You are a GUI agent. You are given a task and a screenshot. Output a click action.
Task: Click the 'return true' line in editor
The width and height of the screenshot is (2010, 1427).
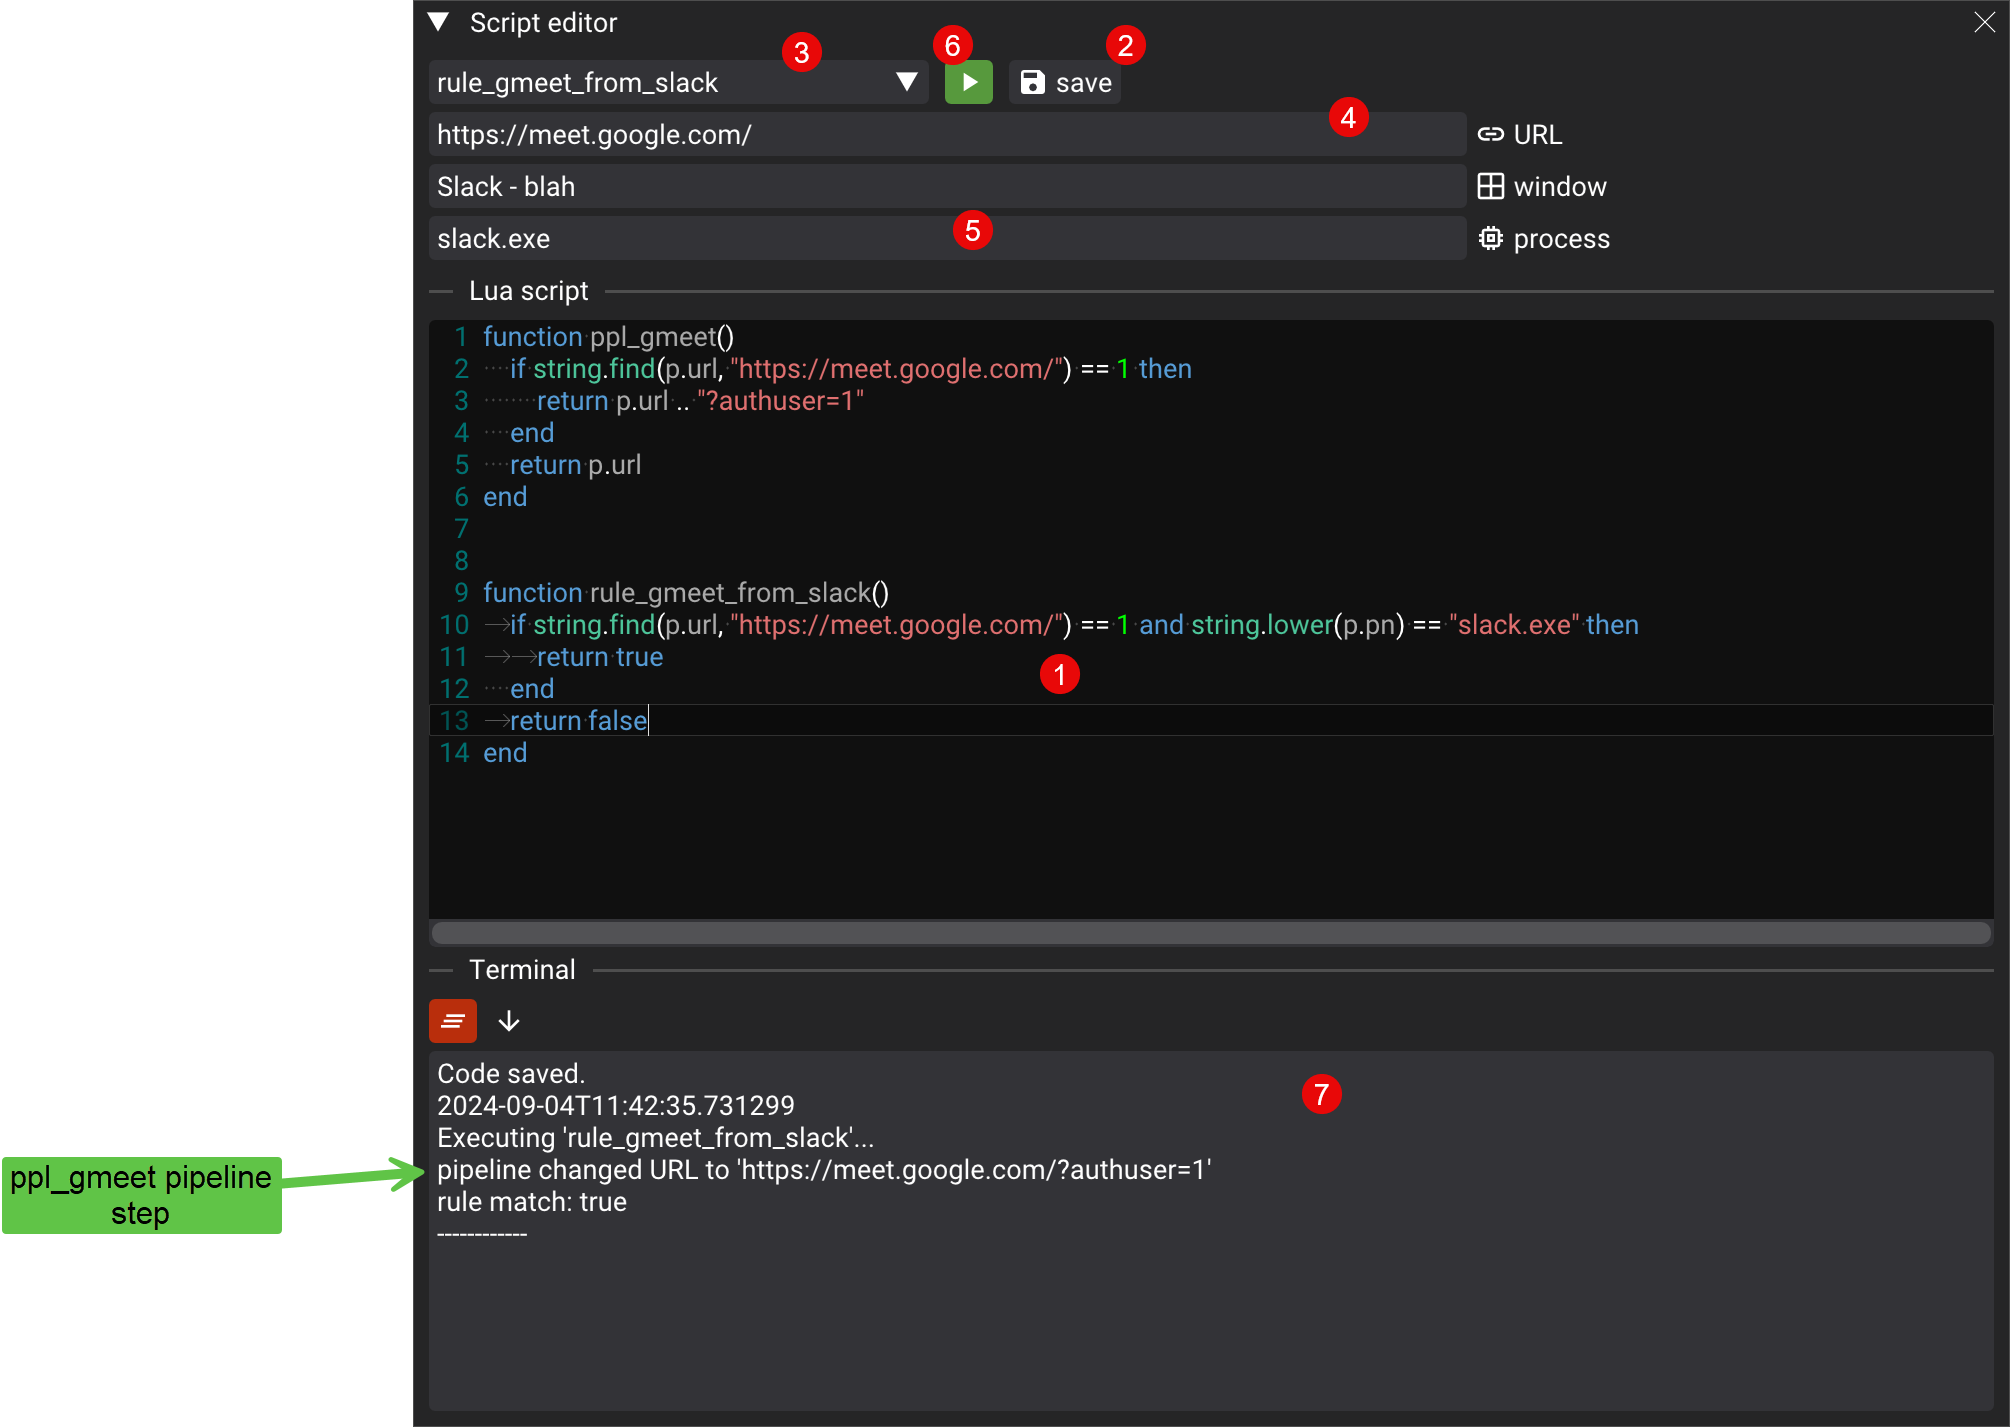point(600,657)
